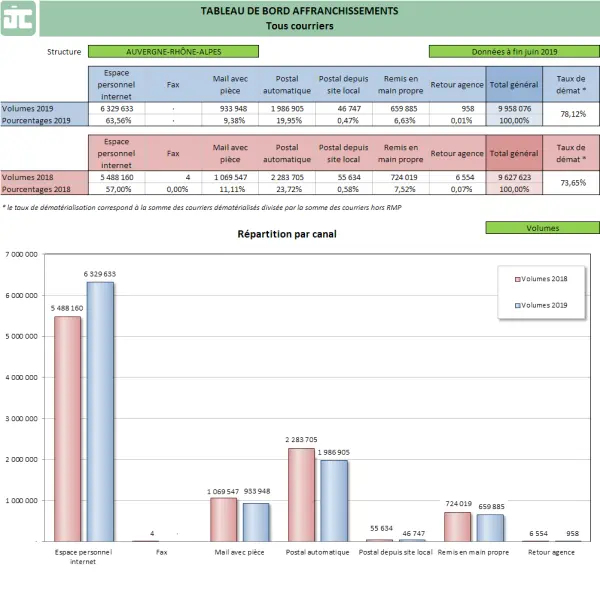Click the Volumes 2018 row header
Screen dimensions: 600x600
point(44,178)
